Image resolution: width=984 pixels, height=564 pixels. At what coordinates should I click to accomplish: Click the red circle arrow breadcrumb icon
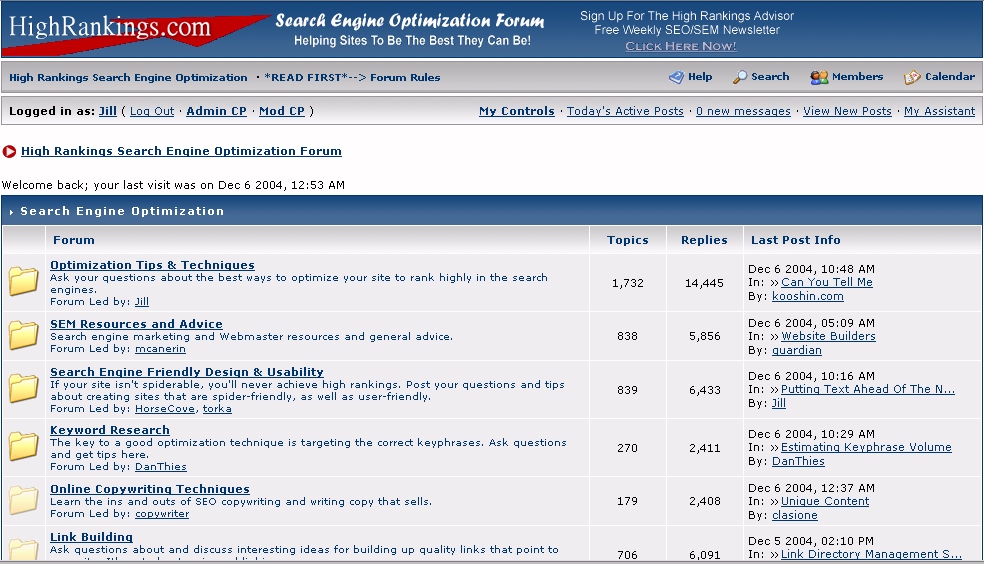tap(9, 151)
